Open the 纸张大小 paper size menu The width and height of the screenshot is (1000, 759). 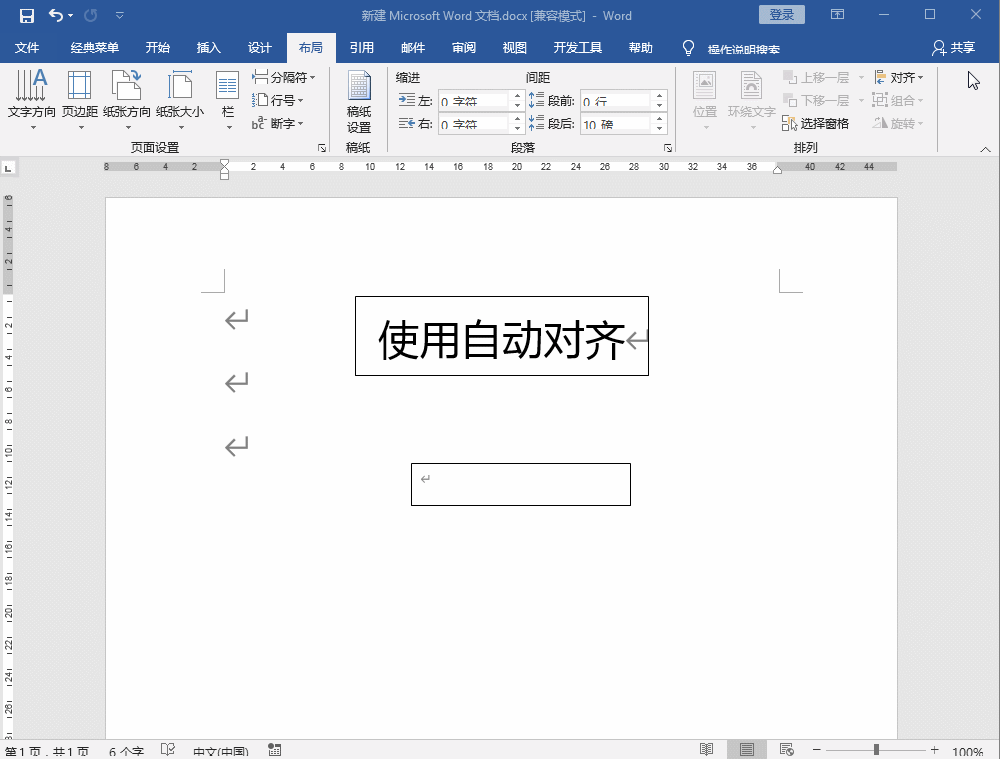pyautogui.click(x=180, y=99)
